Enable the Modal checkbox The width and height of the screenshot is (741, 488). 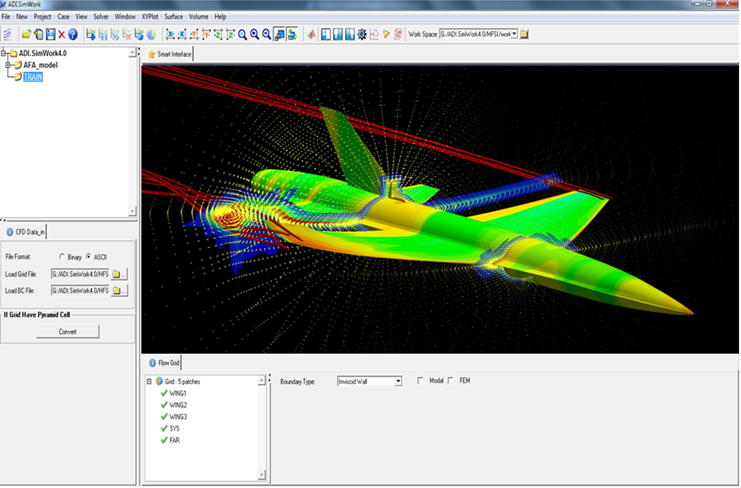click(419, 381)
